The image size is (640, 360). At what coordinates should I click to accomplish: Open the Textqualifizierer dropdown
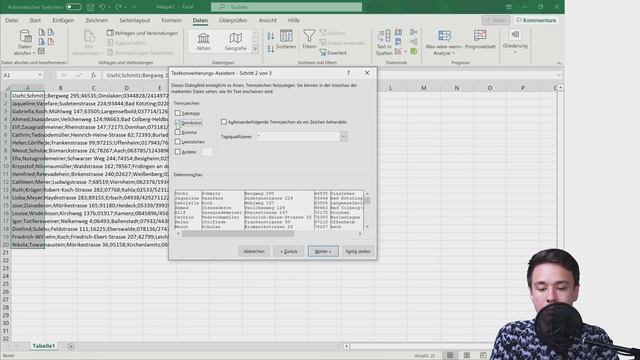click(x=343, y=136)
